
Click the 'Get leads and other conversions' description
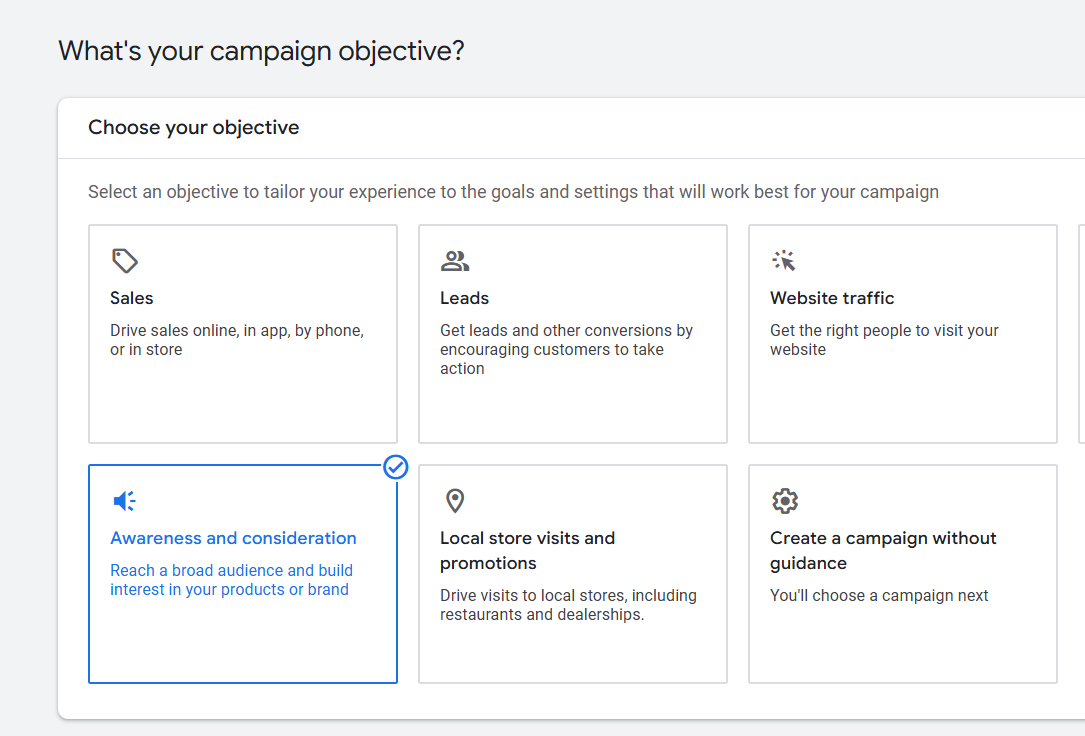coord(566,349)
